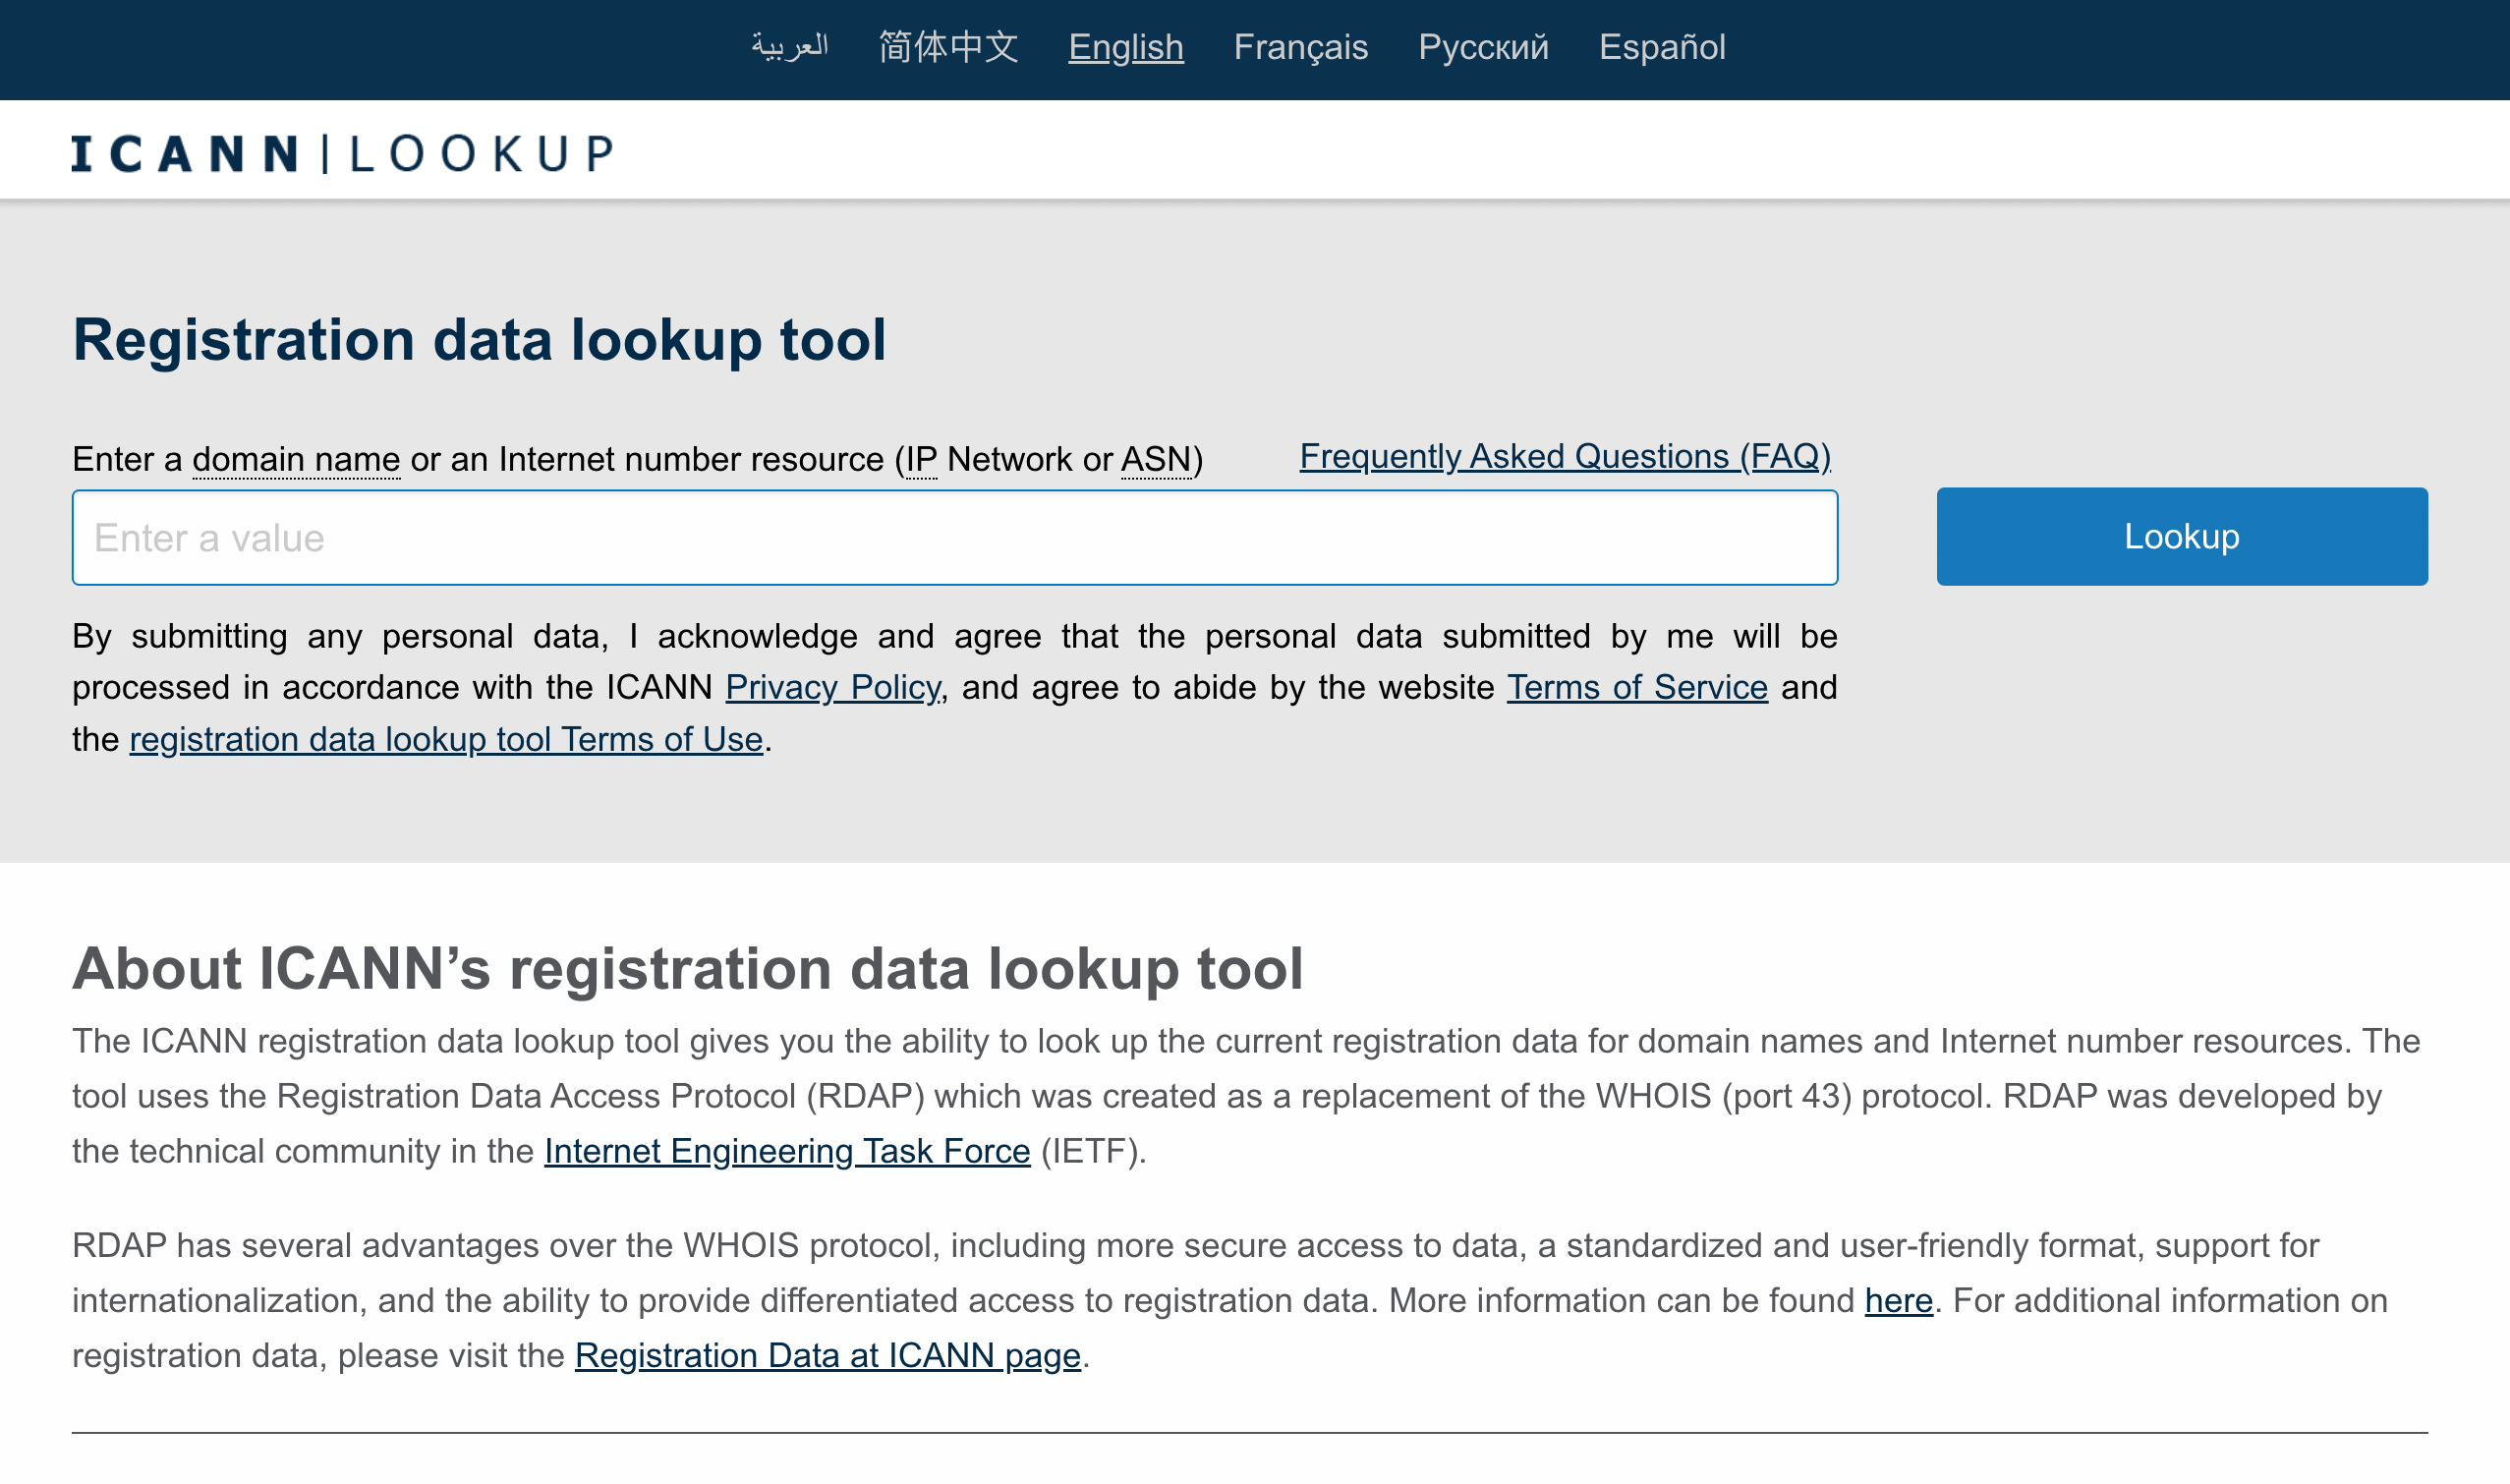Switch language to Arabic (العربية)
The width and height of the screenshot is (2510, 1484).
tap(789, 47)
